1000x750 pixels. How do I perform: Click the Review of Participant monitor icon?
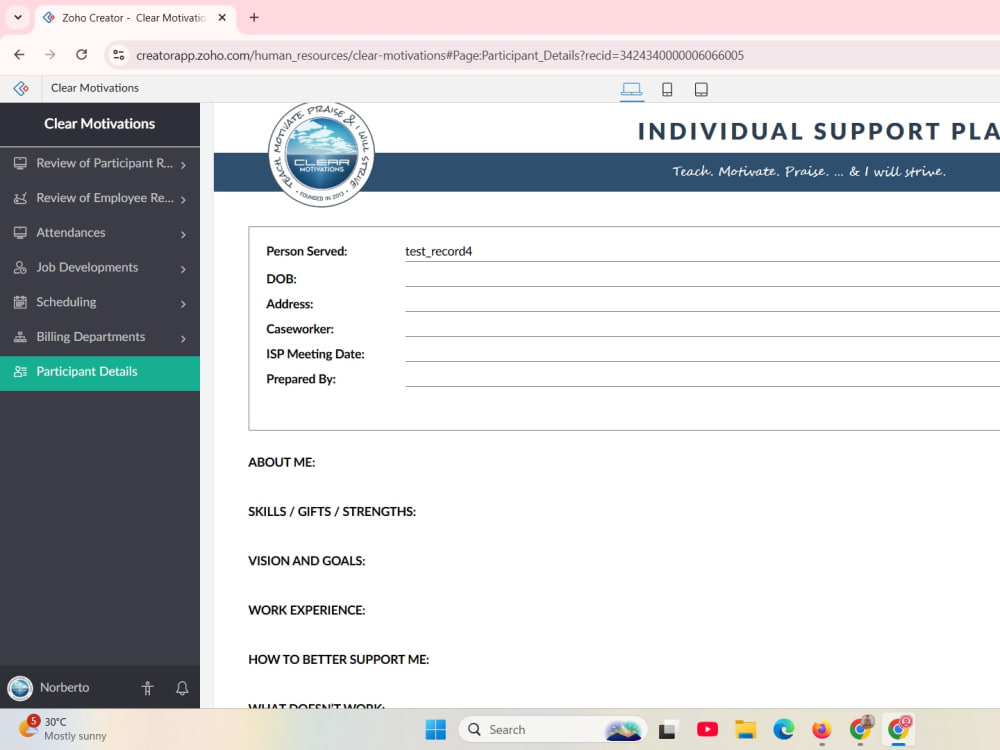click(x=20, y=163)
